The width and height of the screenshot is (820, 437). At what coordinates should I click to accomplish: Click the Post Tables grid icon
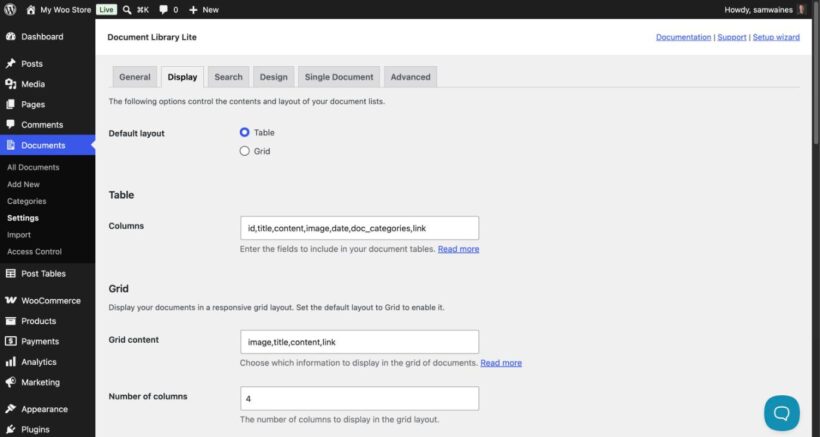[10, 273]
